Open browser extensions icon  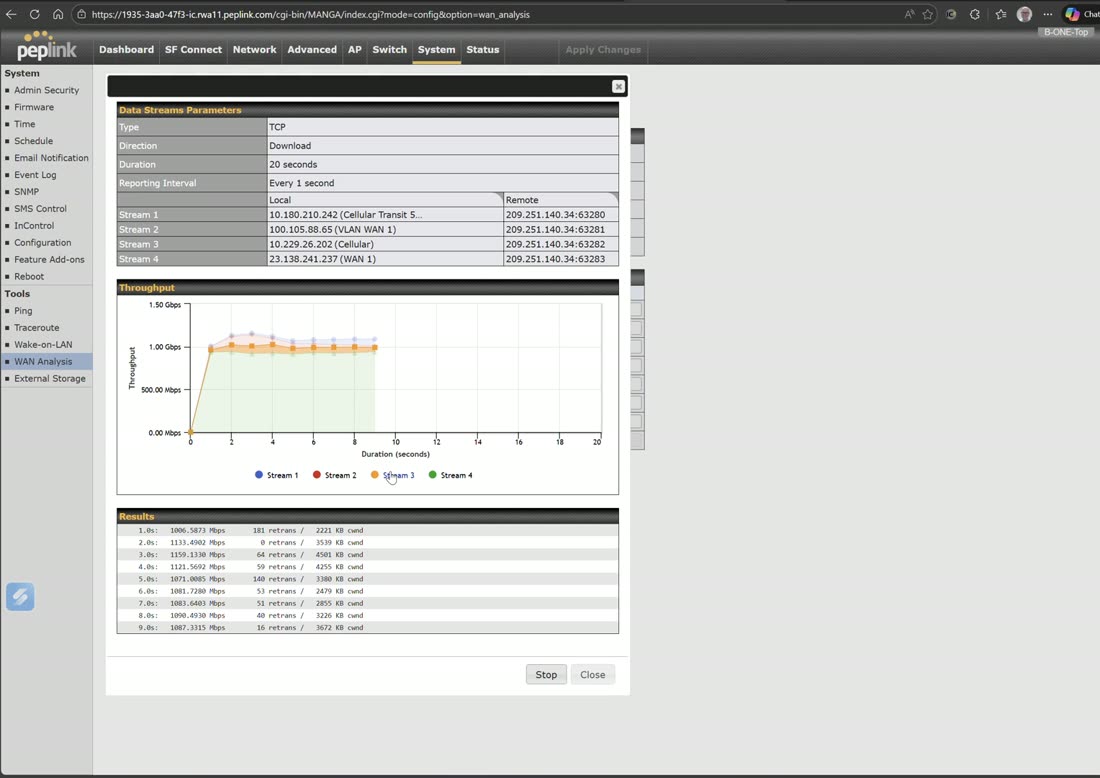pyautogui.click(x=975, y=14)
